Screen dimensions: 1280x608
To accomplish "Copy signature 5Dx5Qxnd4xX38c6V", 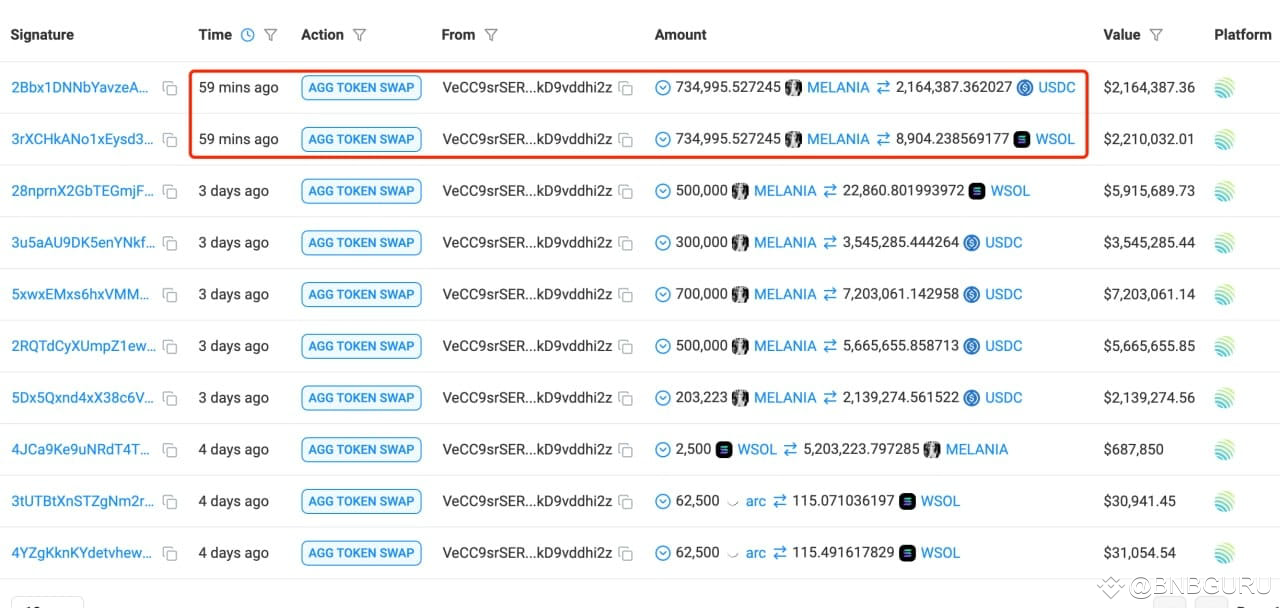I will pyautogui.click(x=170, y=398).
